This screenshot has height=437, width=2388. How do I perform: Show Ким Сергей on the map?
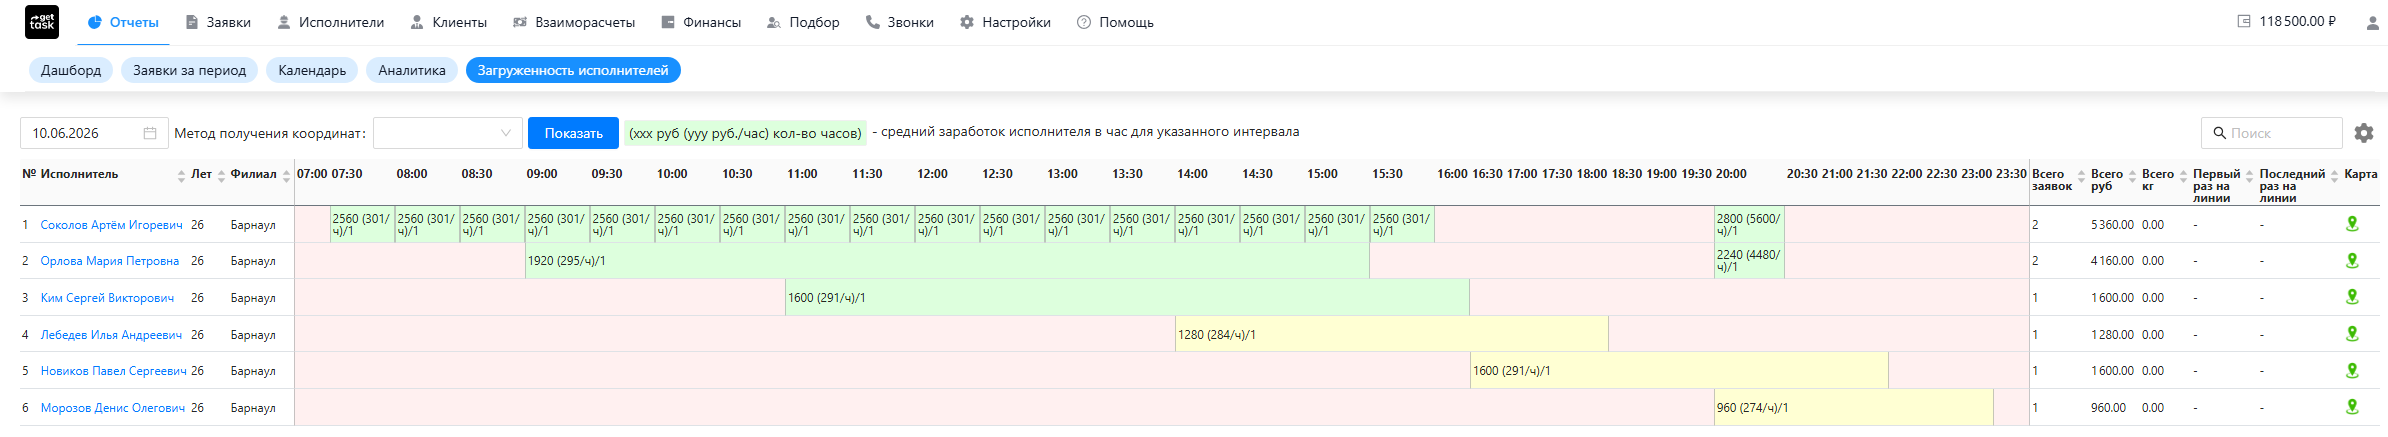tap(2352, 297)
